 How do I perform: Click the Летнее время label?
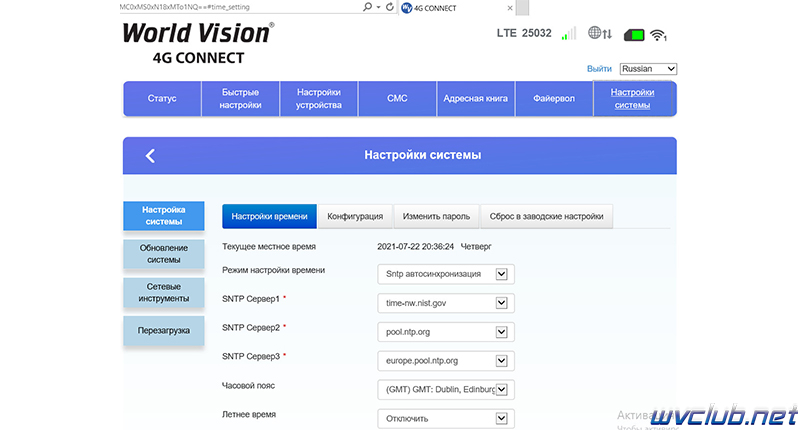tap(249, 415)
